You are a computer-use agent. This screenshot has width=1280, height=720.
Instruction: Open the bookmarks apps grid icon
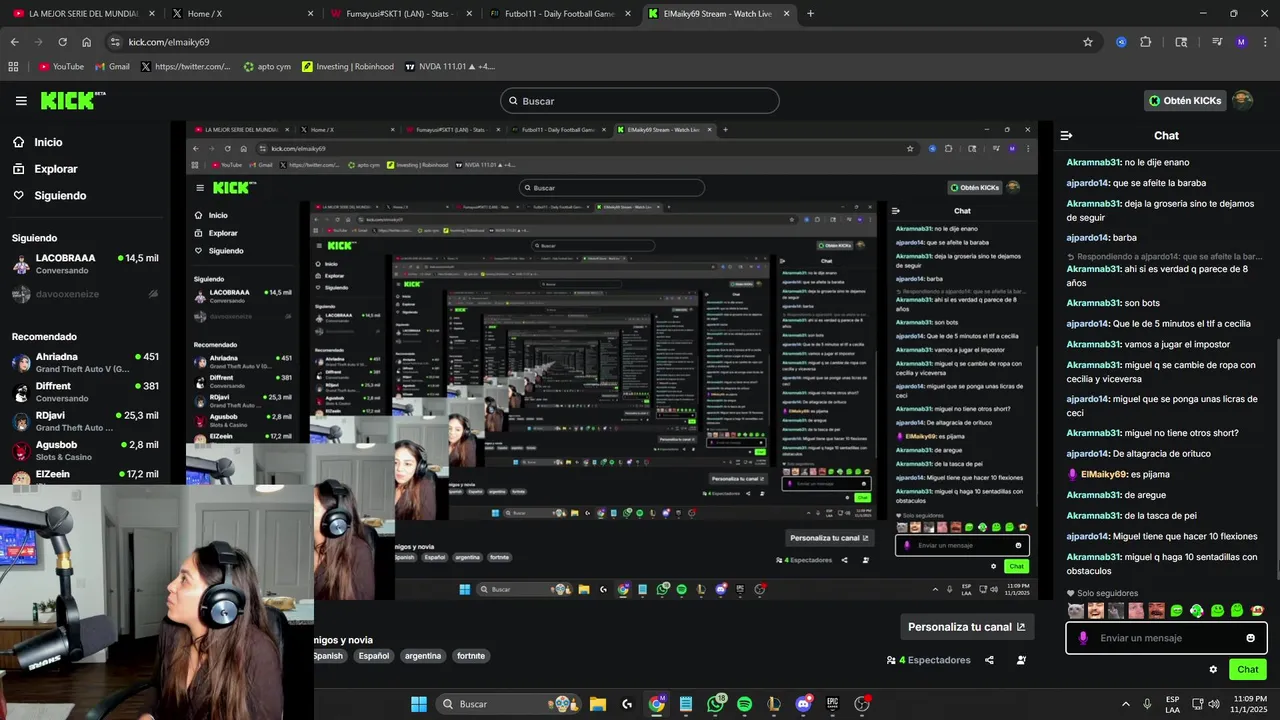(x=13, y=67)
